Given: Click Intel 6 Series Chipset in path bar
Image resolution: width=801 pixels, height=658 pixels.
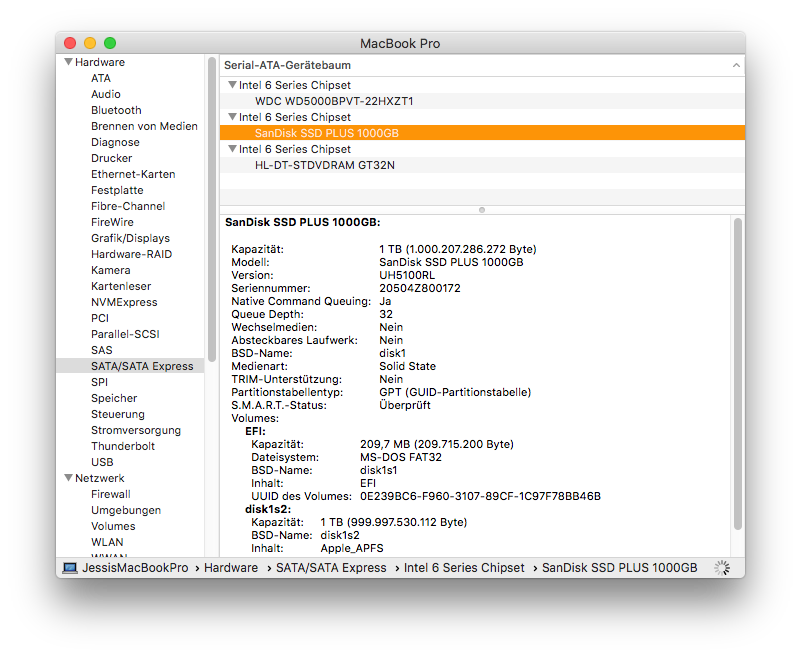Looking at the screenshot, I should [x=464, y=568].
